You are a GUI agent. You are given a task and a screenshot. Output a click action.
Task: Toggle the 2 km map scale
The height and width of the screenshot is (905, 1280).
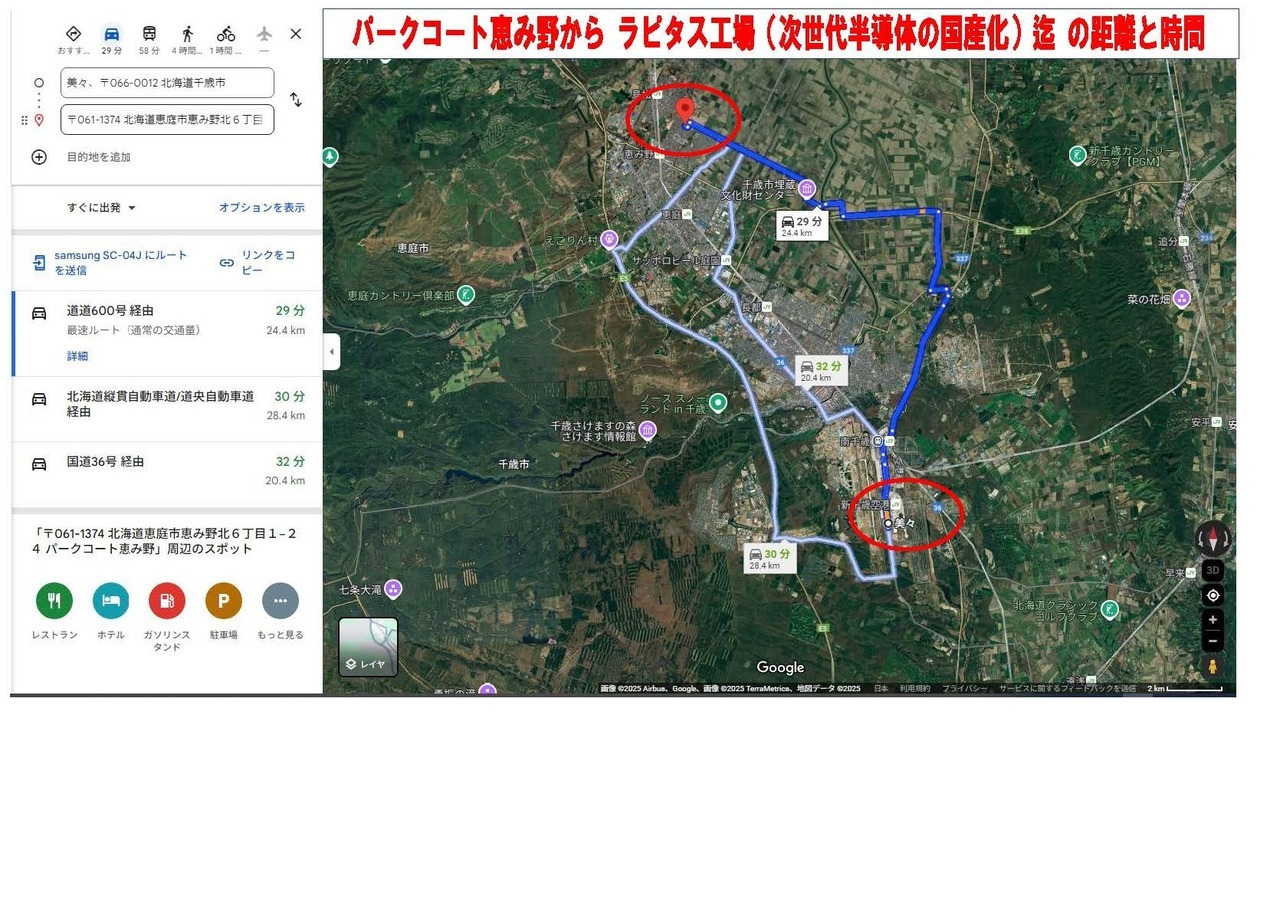(x=1184, y=689)
